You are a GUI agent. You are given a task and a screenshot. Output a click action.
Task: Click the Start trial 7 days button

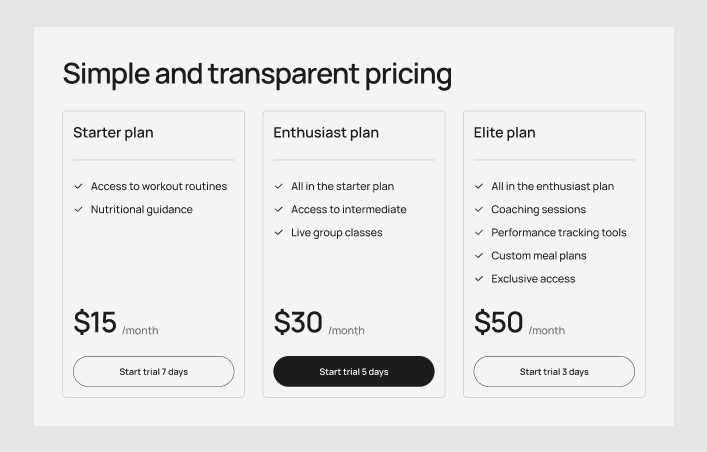pos(153,371)
